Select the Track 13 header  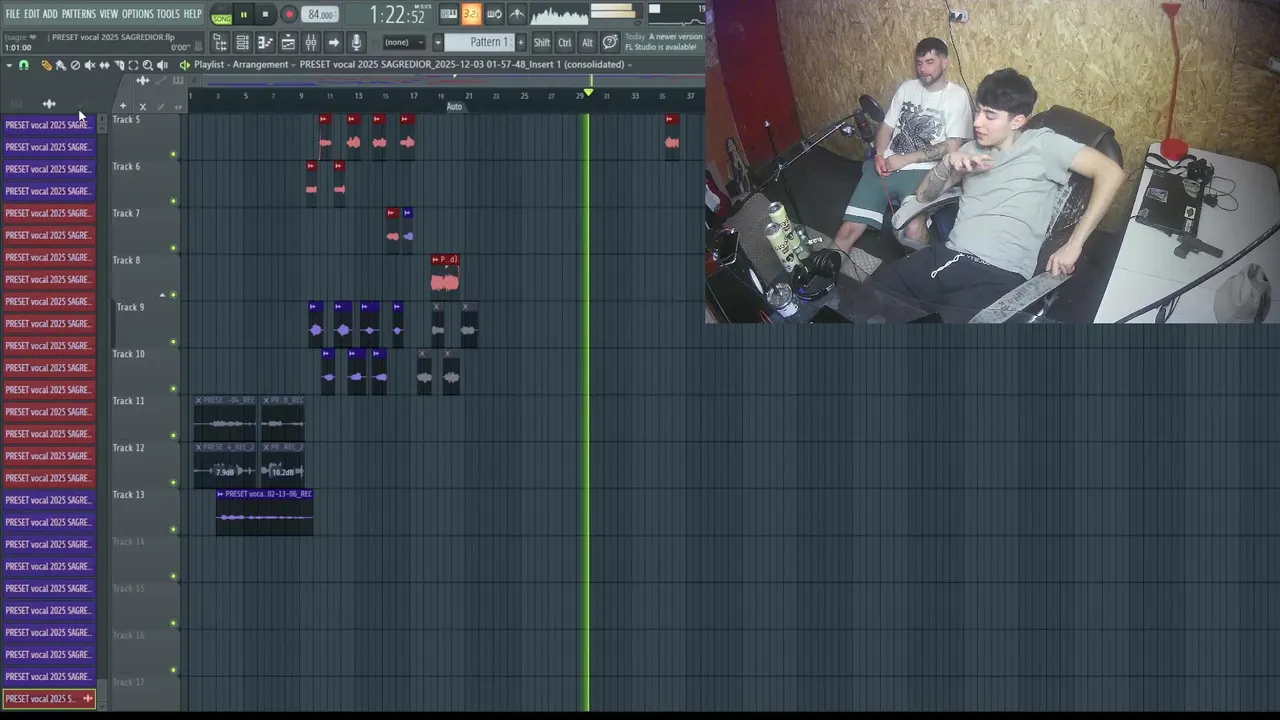[146, 513]
